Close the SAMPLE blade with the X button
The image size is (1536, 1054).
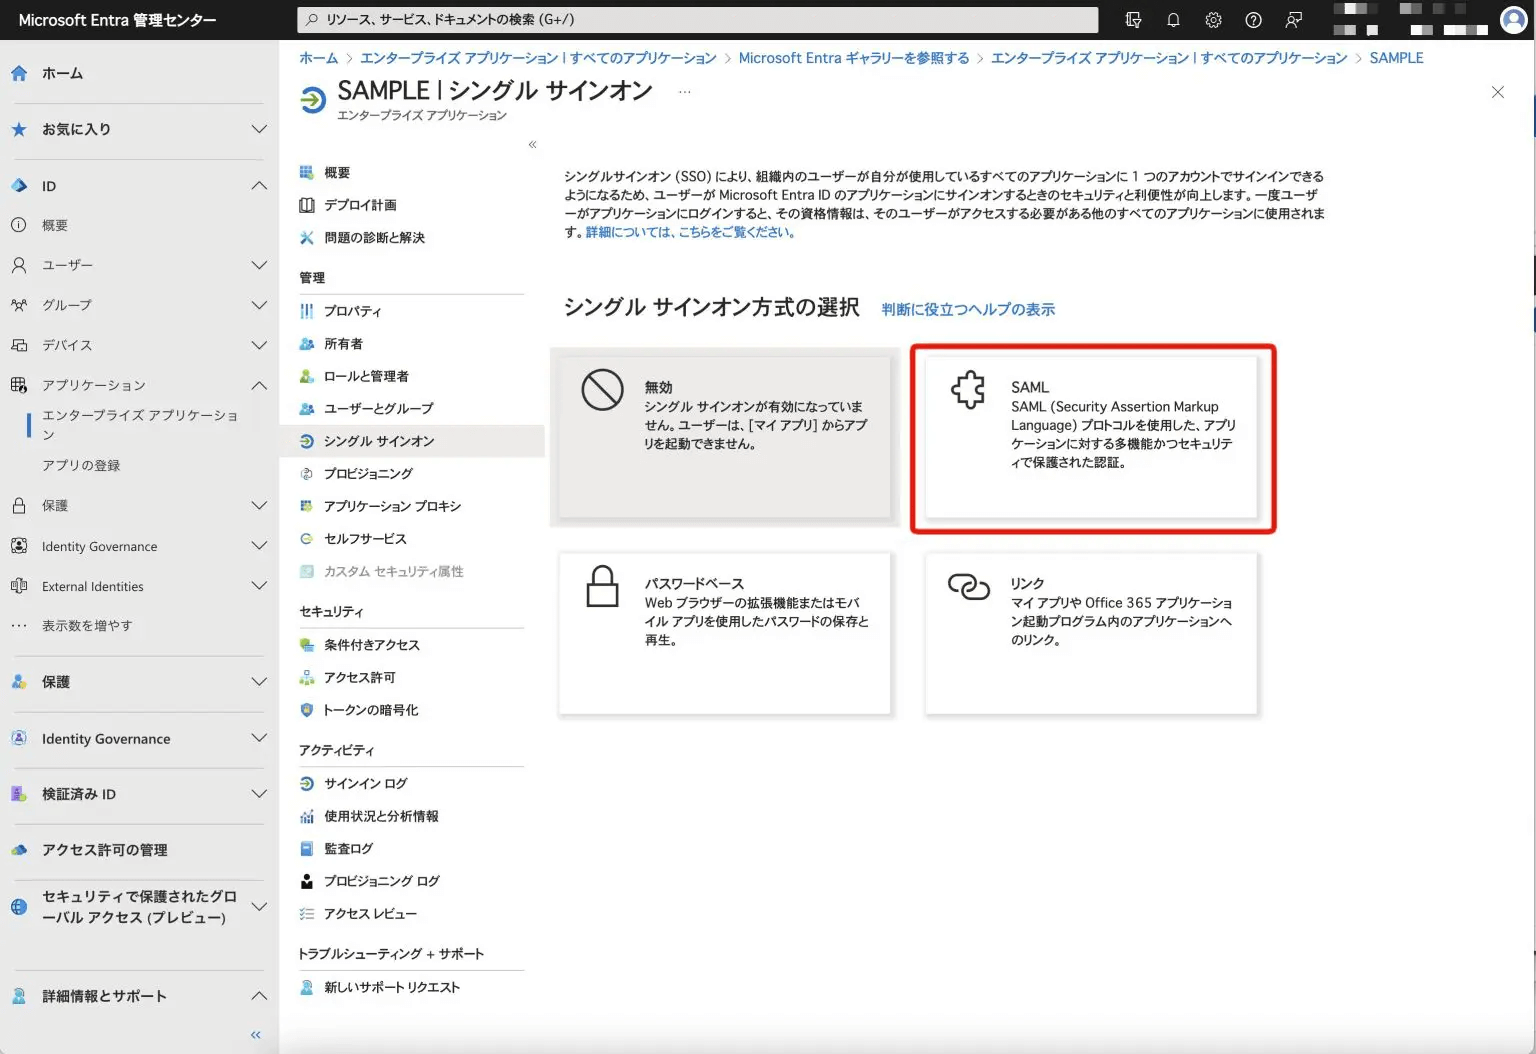pyautogui.click(x=1498, y=92)
